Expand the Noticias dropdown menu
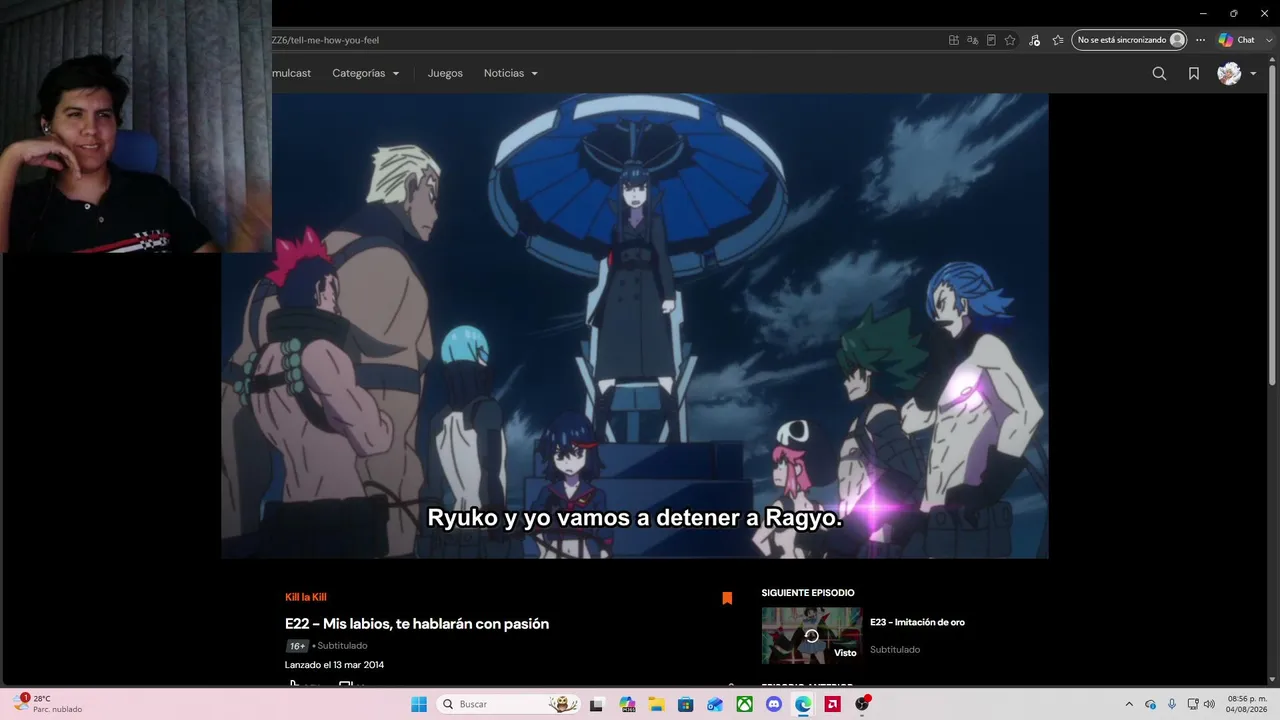This screenshot has width=1280, height=720. 511,73
